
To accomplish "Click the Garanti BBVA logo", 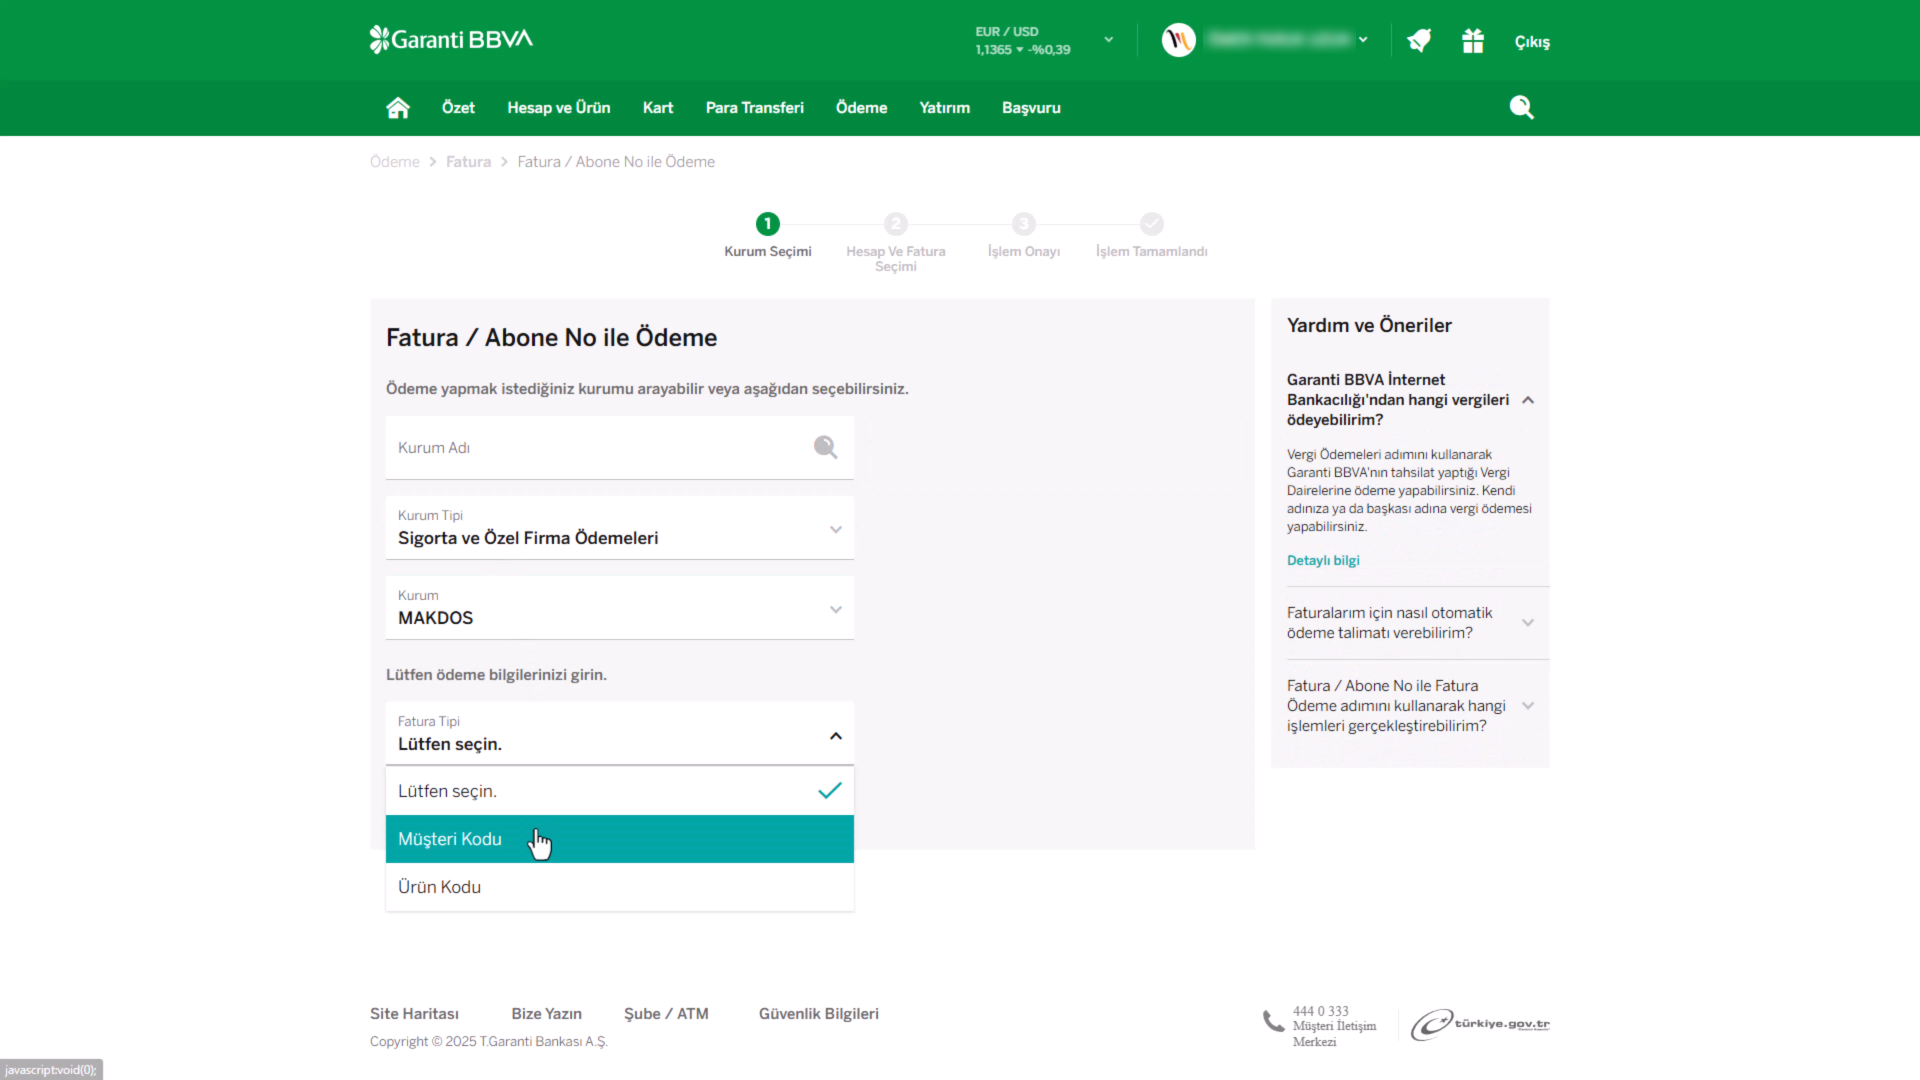I will coord(451,39).
